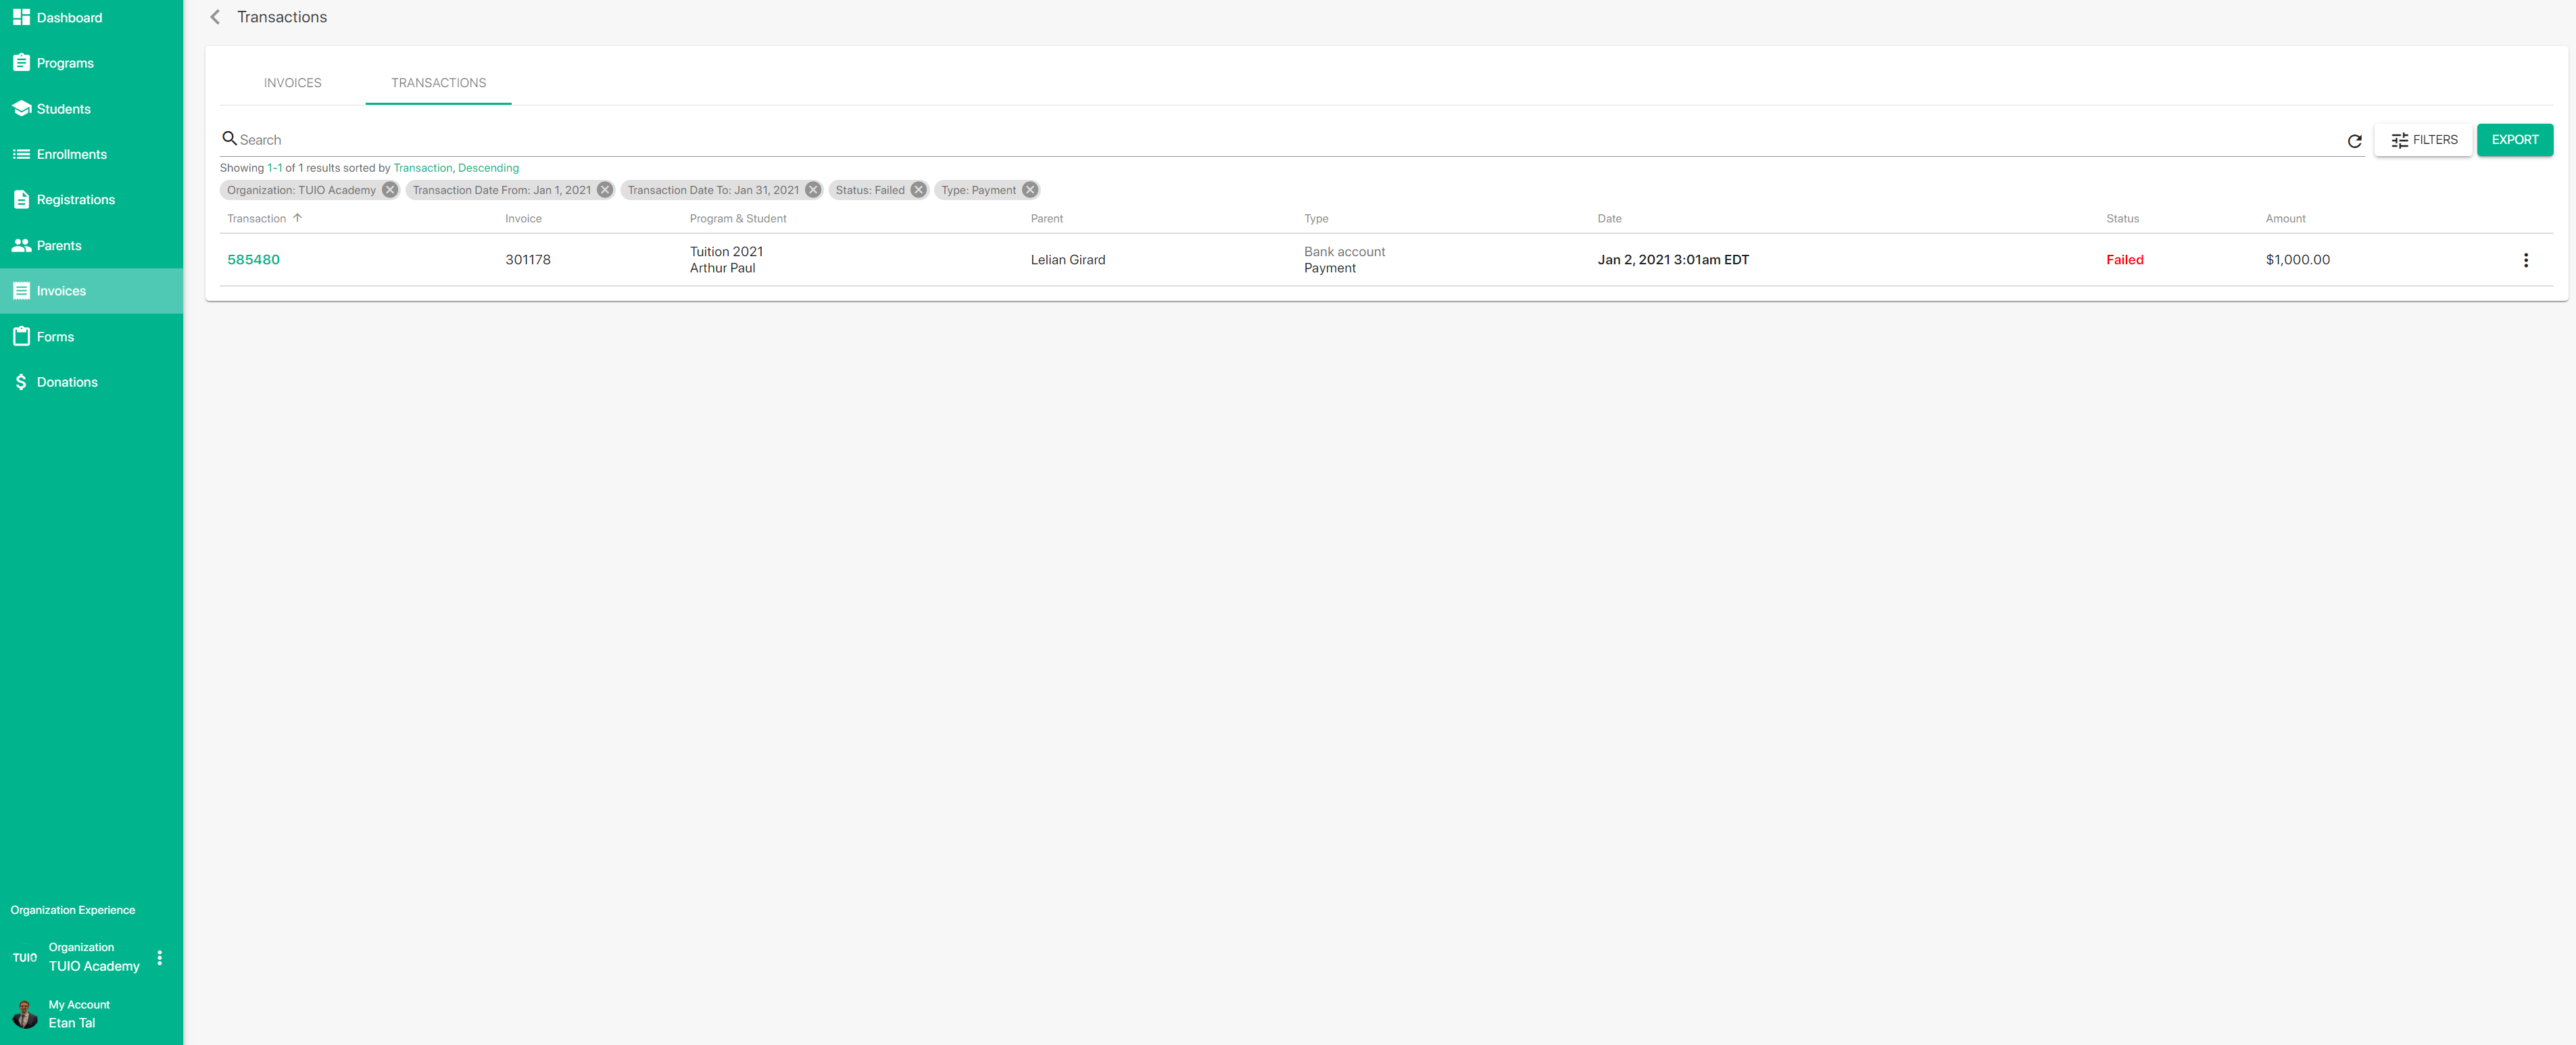Go back using the left chevron arrow

(x=215, y=17)
